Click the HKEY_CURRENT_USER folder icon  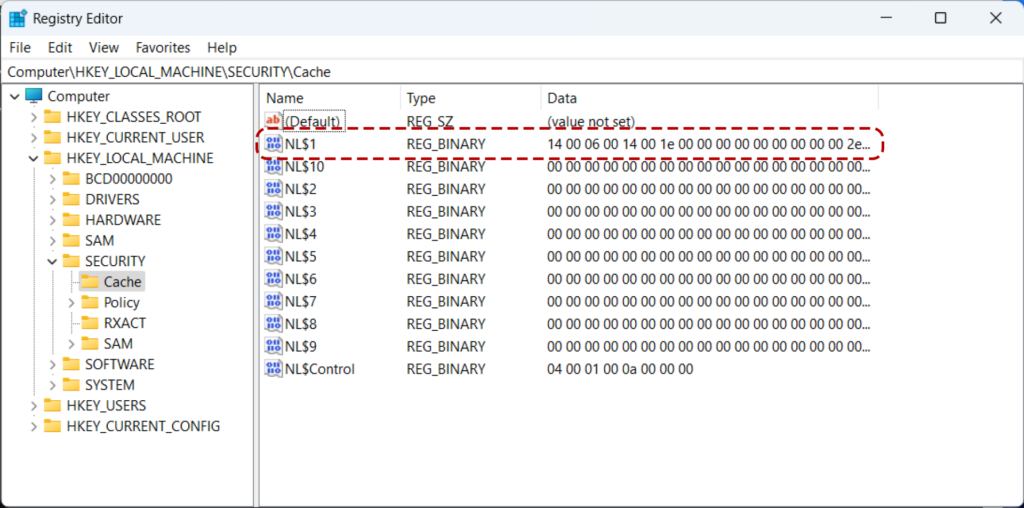52,138
